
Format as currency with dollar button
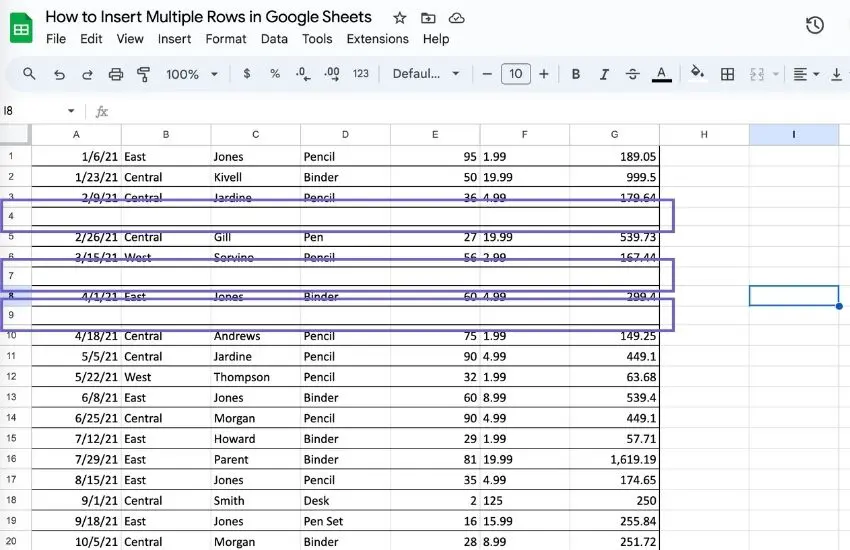247,74
